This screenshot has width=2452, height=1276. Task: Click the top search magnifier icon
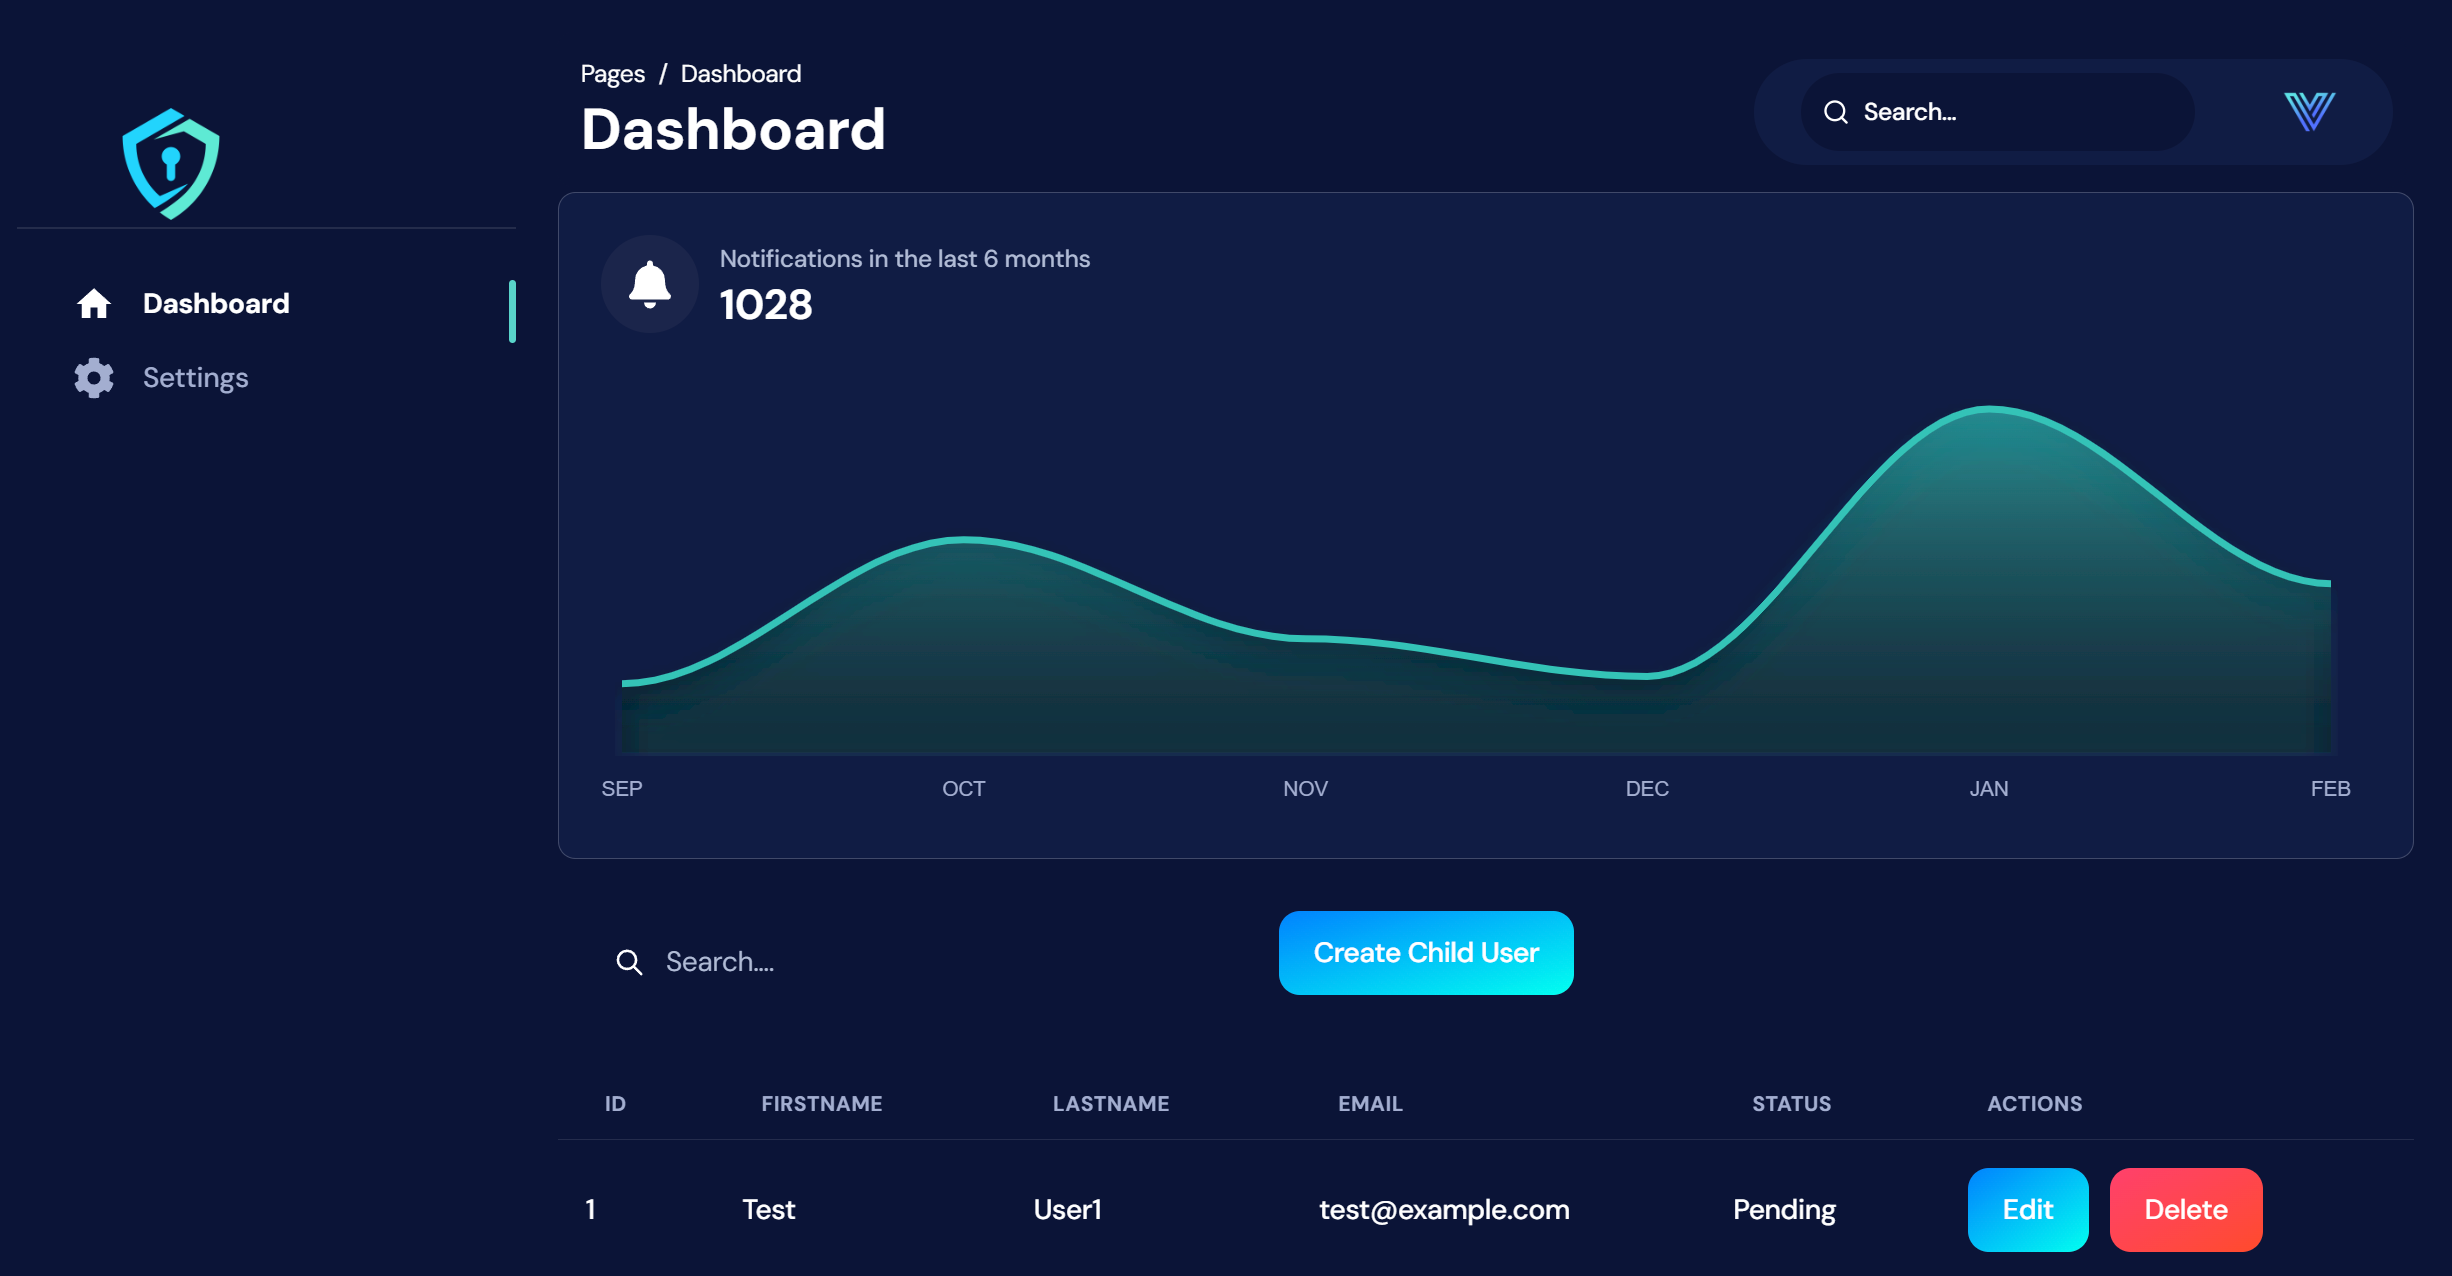click(1836, 112)
